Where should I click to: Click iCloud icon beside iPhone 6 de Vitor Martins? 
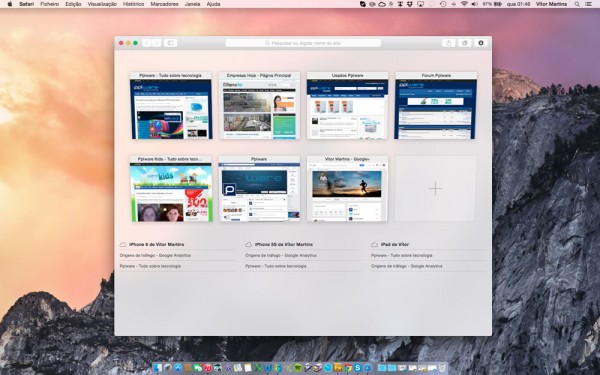click(x=123, y=244)
